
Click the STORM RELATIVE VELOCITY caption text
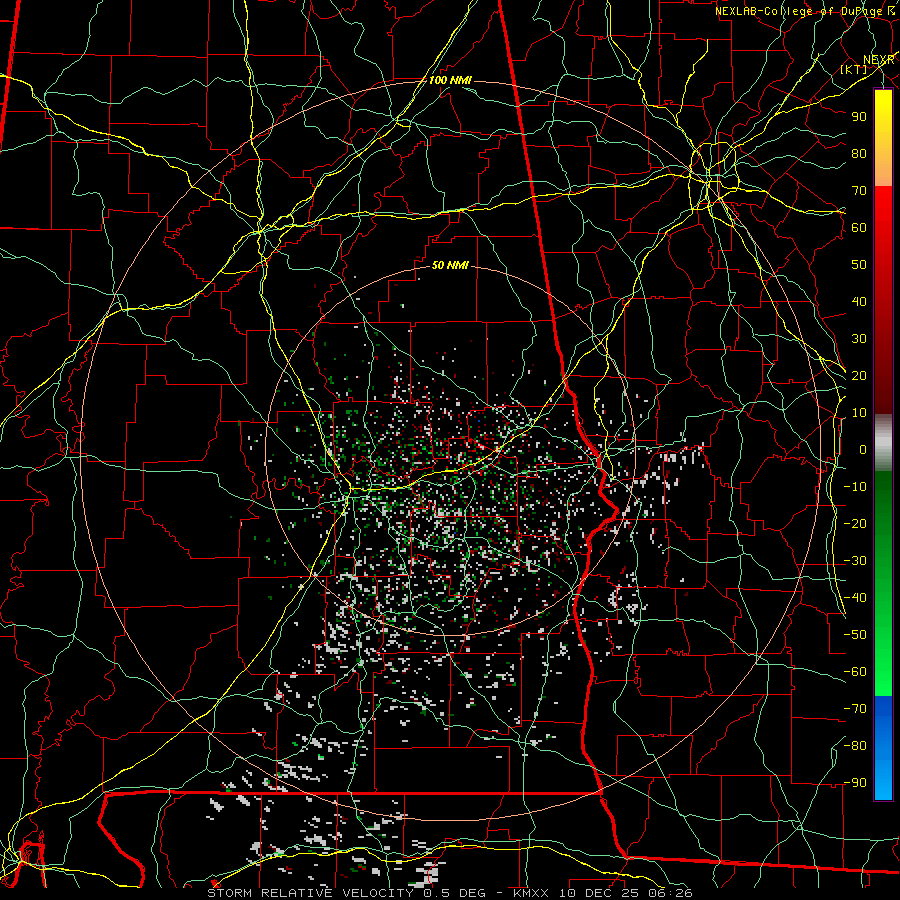(x=310, y=893)
